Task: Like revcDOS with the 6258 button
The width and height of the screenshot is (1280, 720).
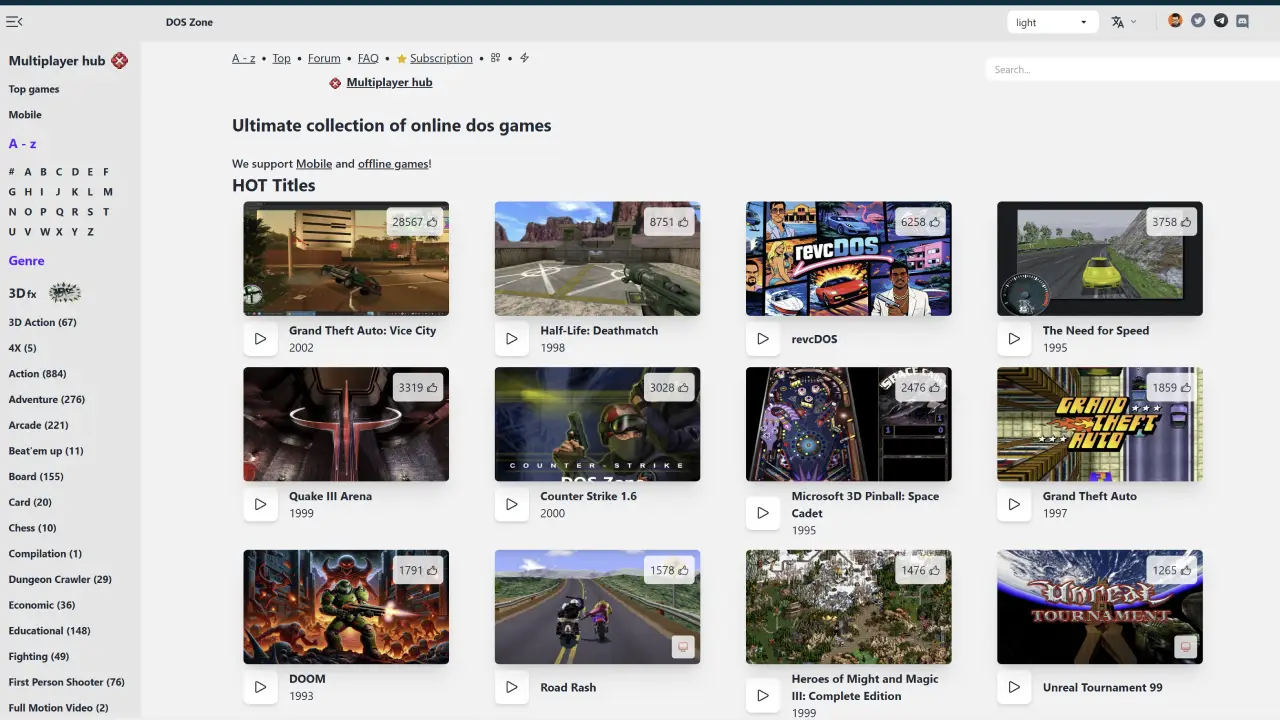Action: click(x=920, y=222)
